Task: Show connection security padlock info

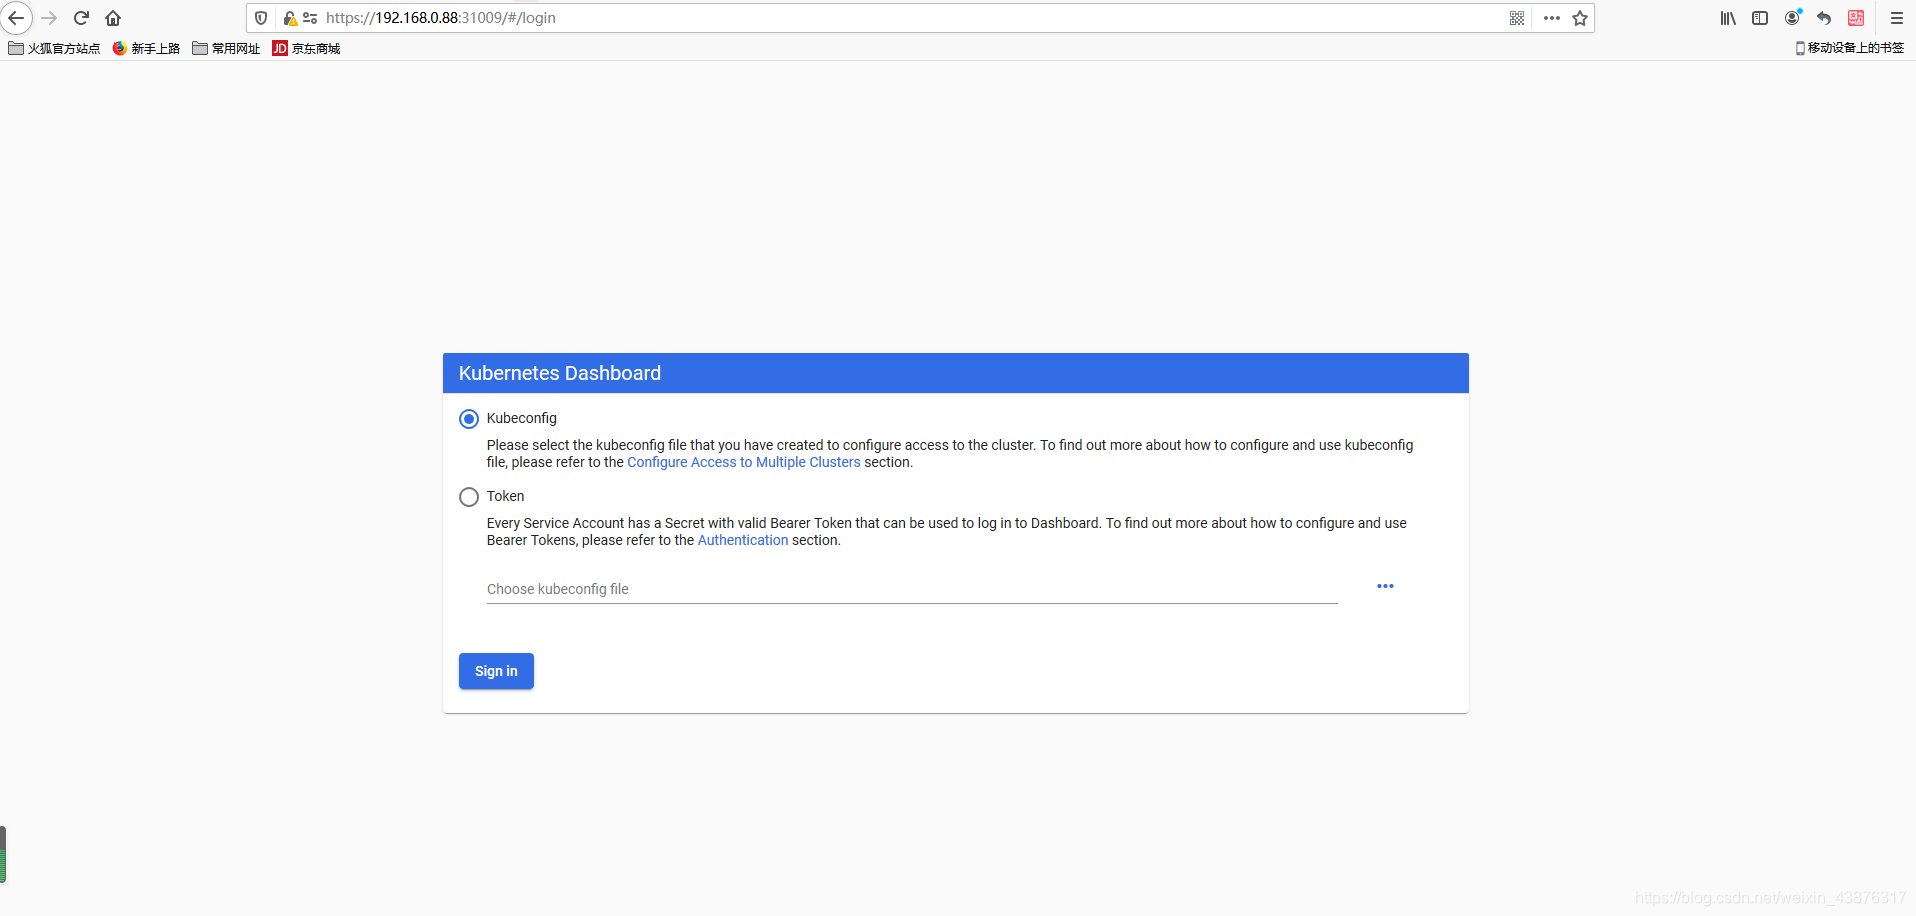Action: [289, 18]
